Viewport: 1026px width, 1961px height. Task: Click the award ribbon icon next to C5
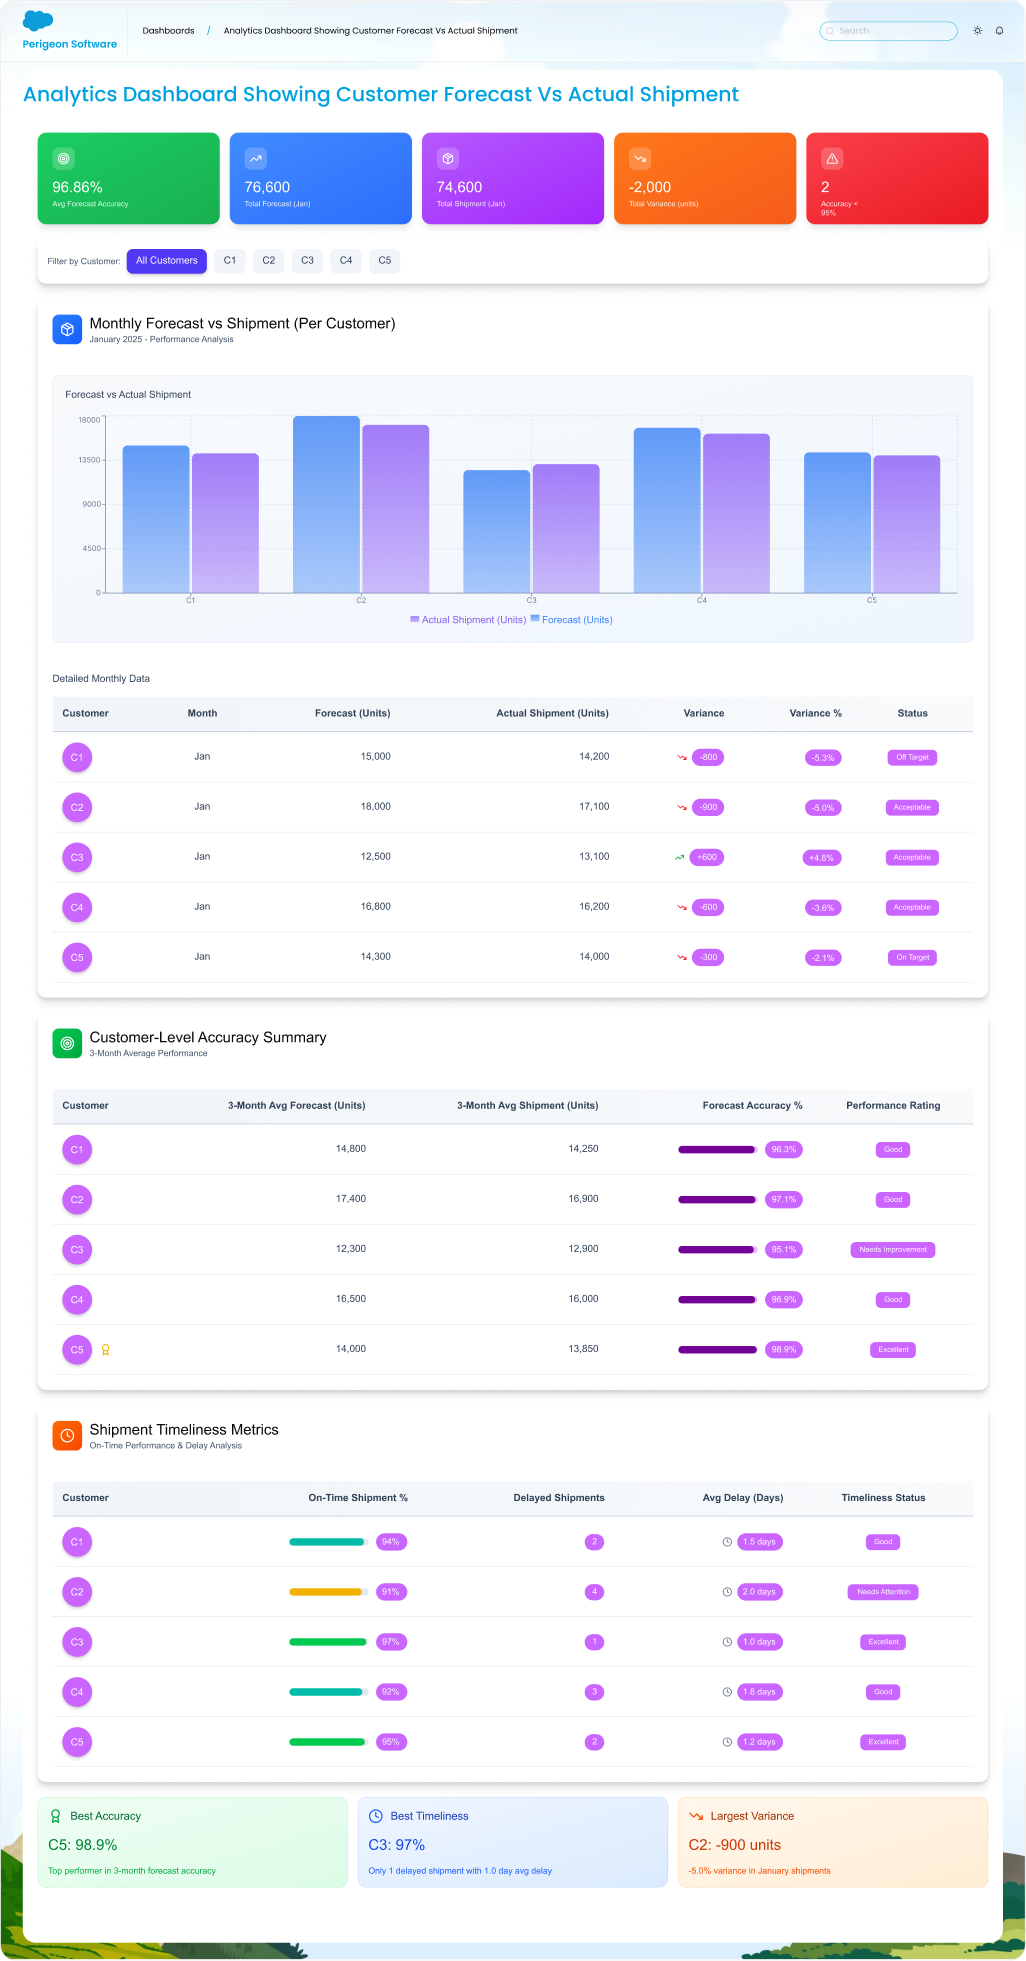tap(105, 1350)
